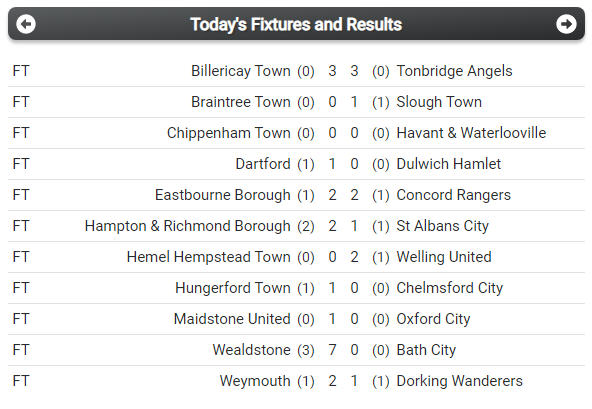Click Eastbourne Borough team name
592x409 pixels.
pos(223,195)
